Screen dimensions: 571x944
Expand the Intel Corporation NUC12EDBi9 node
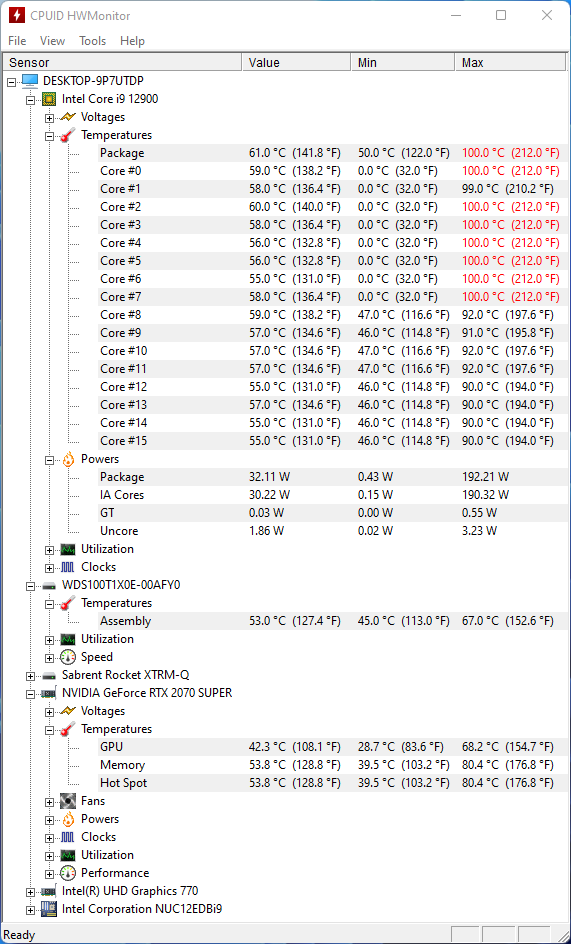pos(30,910)
